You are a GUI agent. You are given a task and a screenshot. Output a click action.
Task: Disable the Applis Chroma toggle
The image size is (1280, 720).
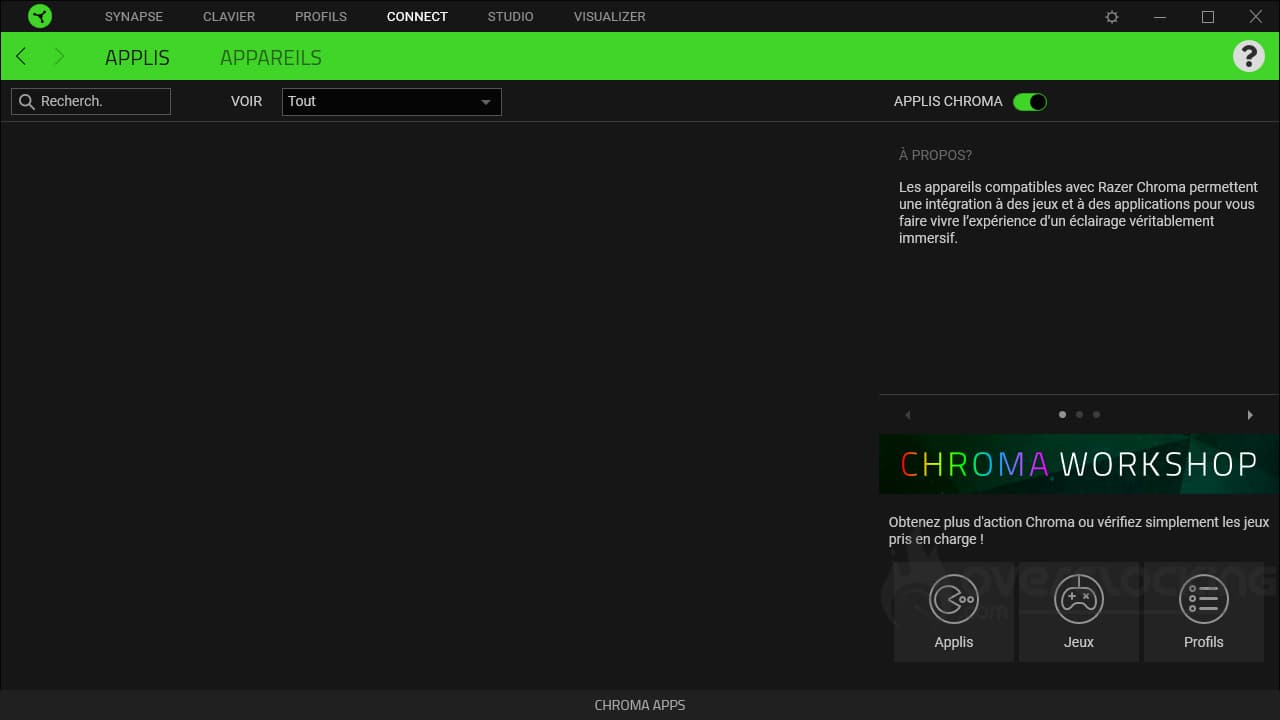click(1030, 102)
